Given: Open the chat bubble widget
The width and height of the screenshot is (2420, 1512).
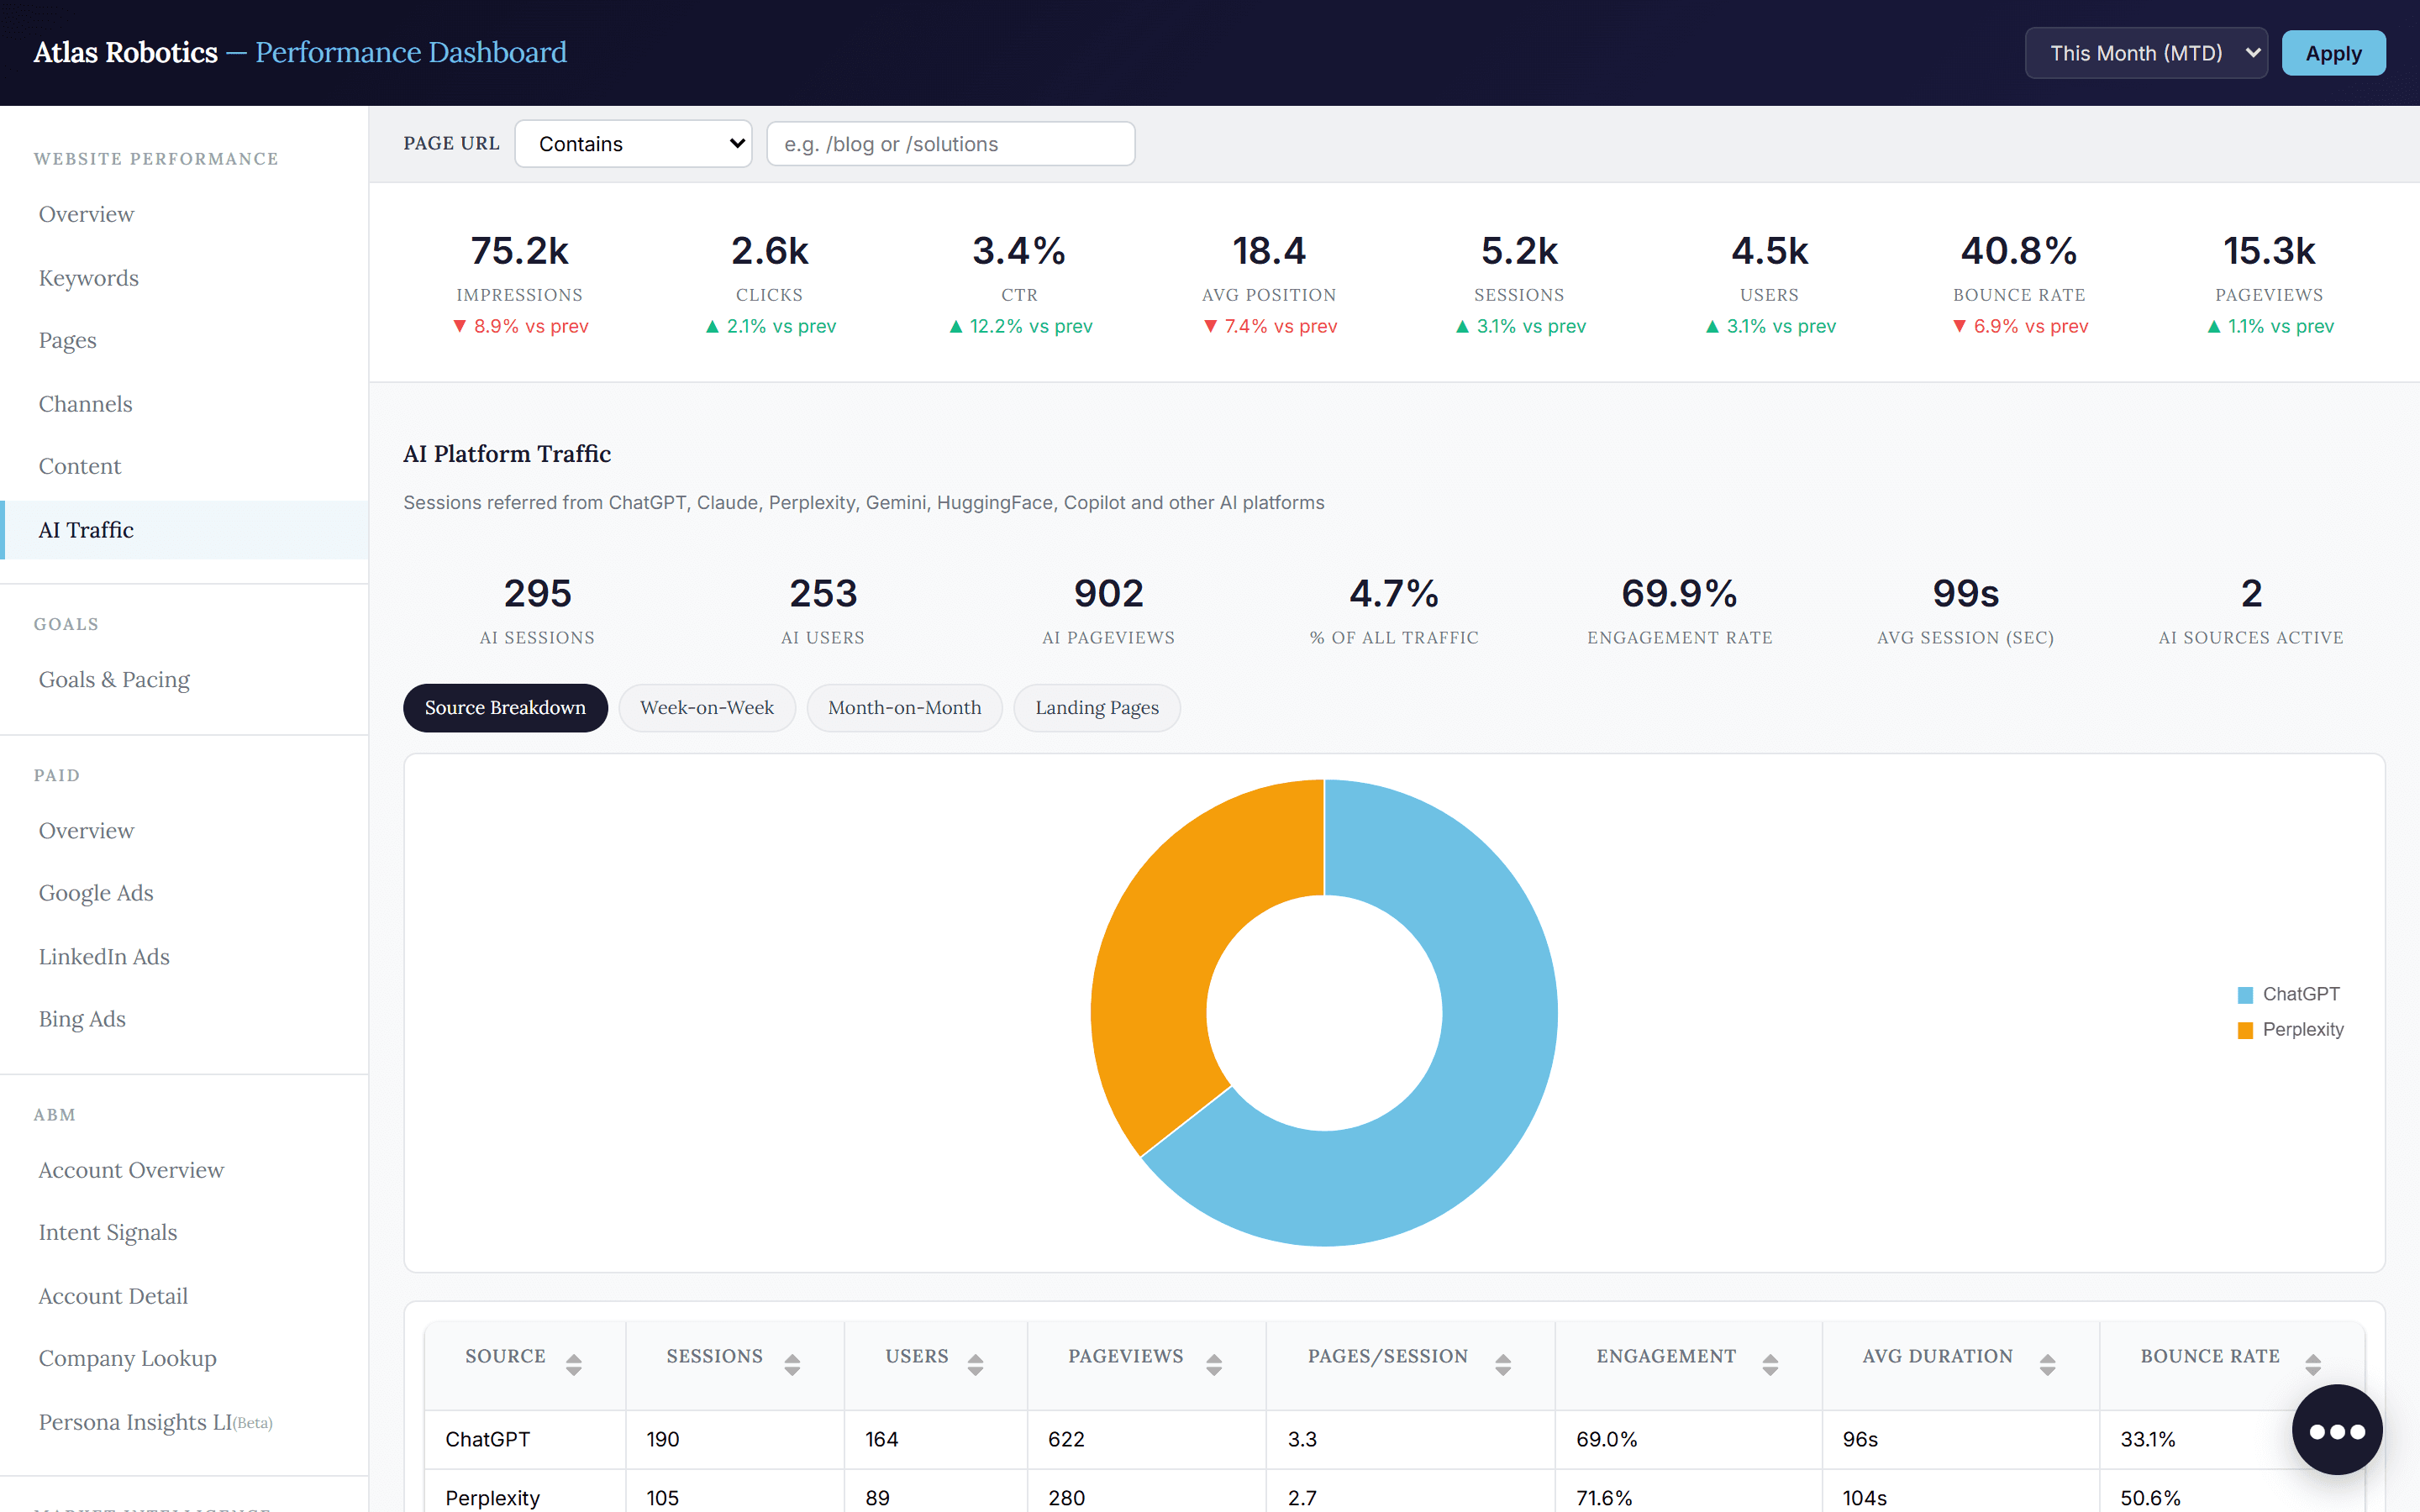Looking at the screenshot, I should pyautogui.click(x=2336, y=1430).
